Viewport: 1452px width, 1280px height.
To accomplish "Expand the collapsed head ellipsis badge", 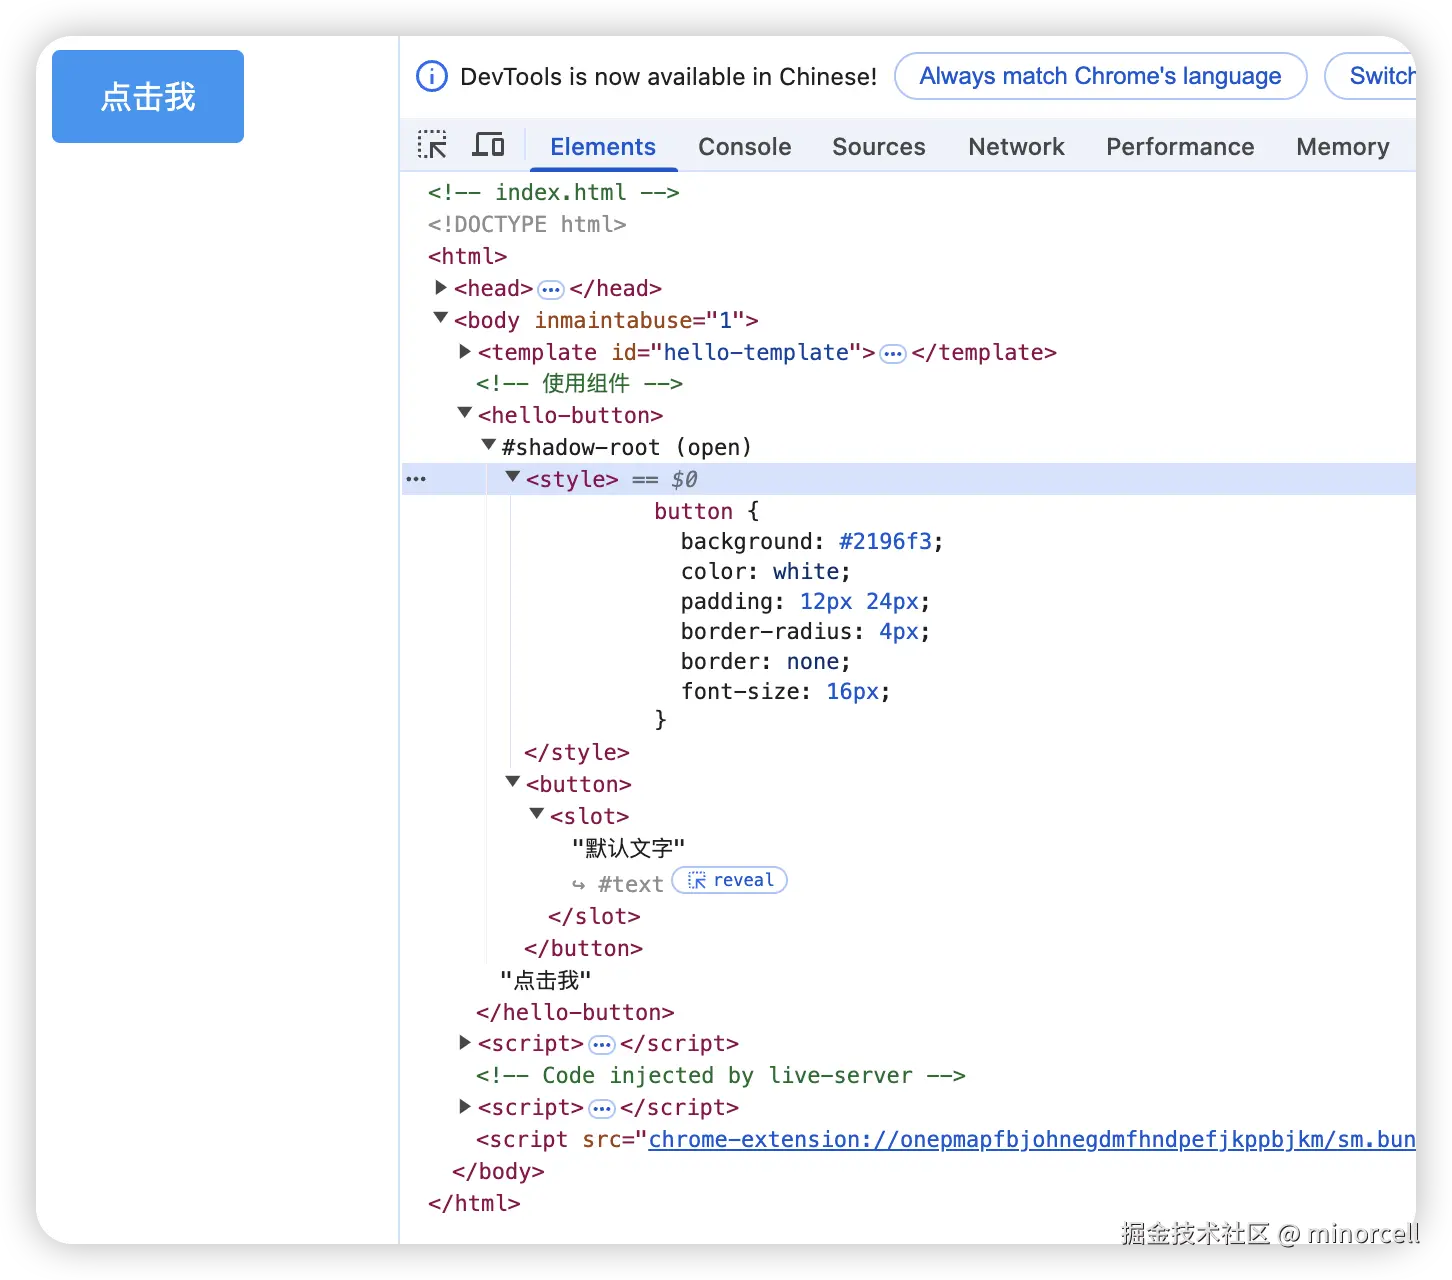I will pyautogui.click(x=551, y=290).
